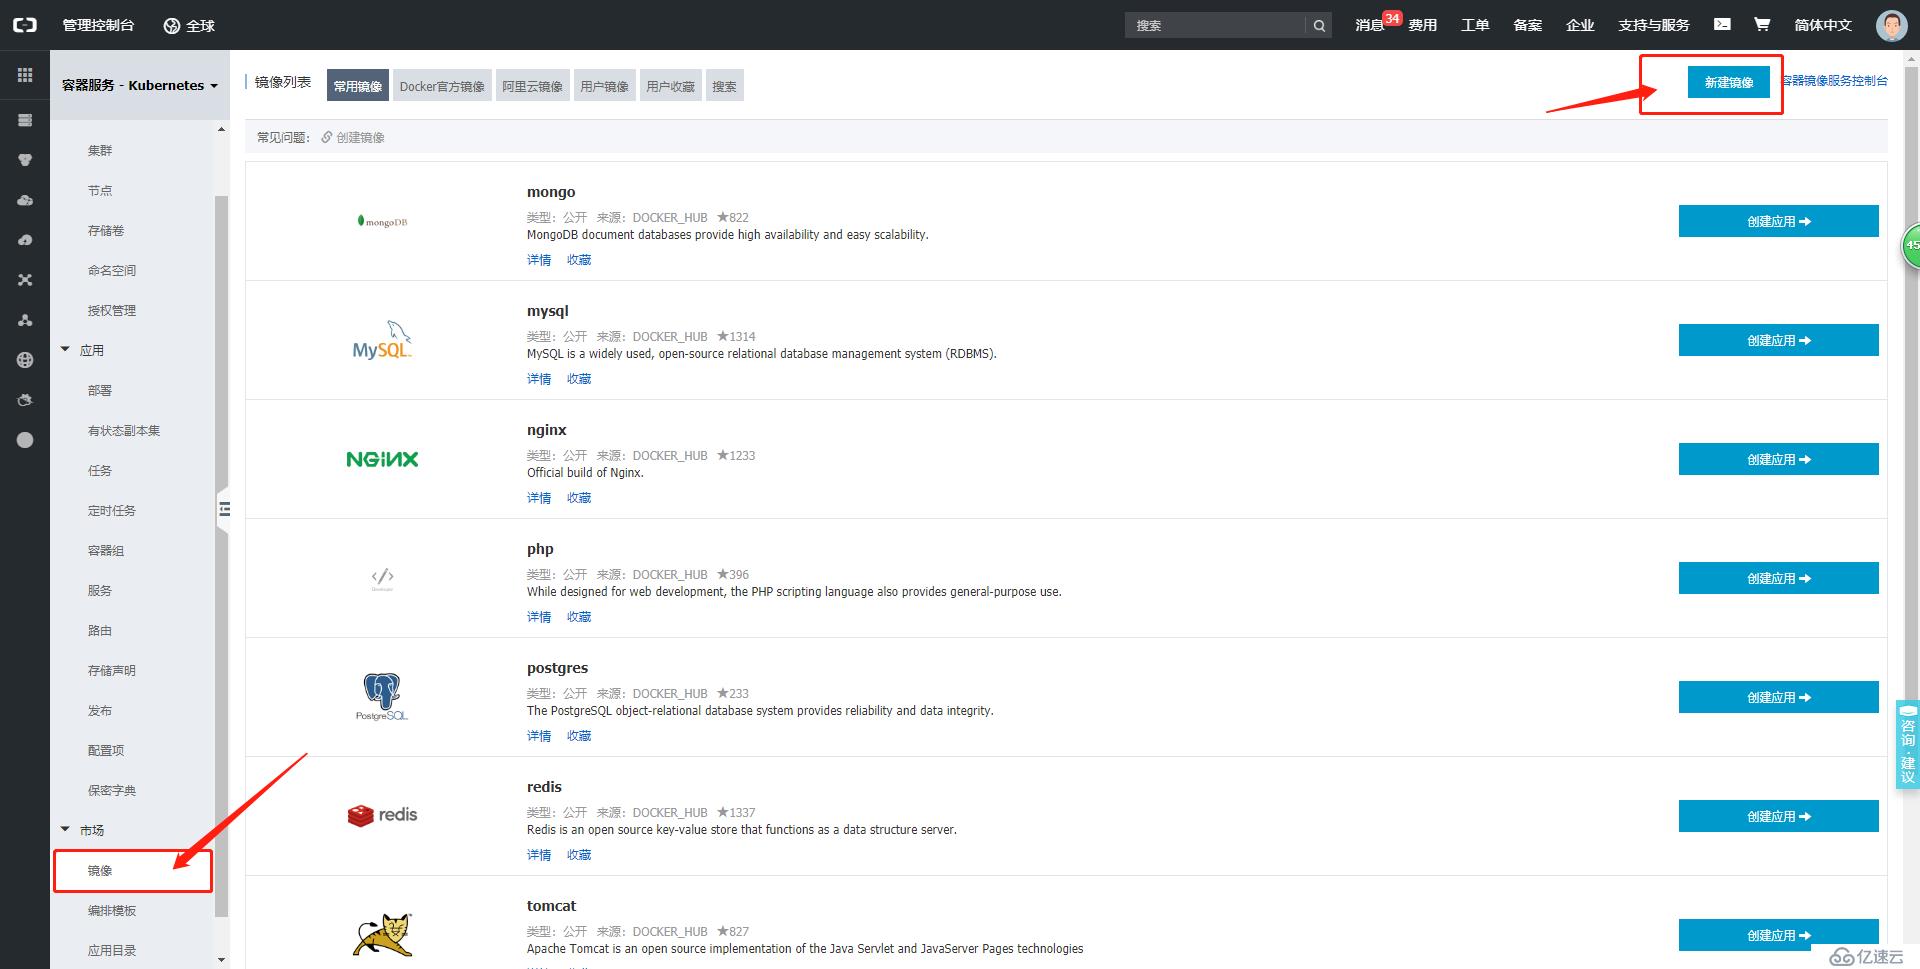Click 创建应用 for mongo
Screen dimensions: 1920x969
(x=1778, y=221)
